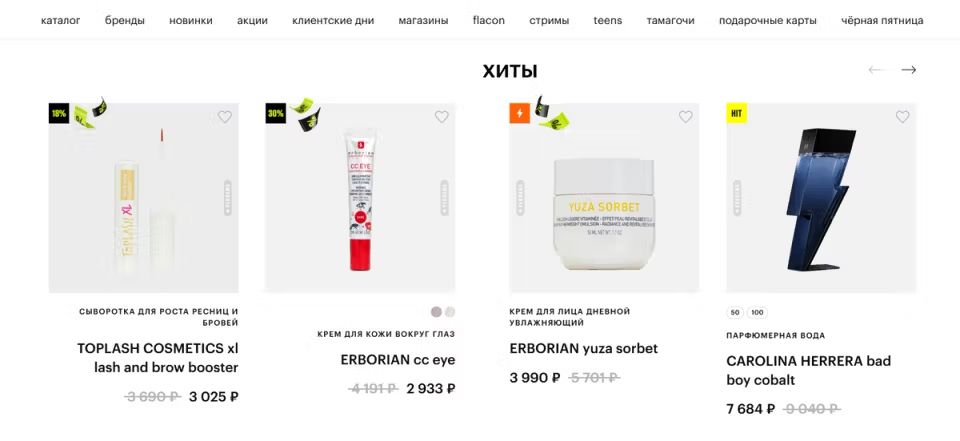The image size is (960, 441).
Task: Open ERBORIAN yuza sorbet product link
Action: click(583, 349)
